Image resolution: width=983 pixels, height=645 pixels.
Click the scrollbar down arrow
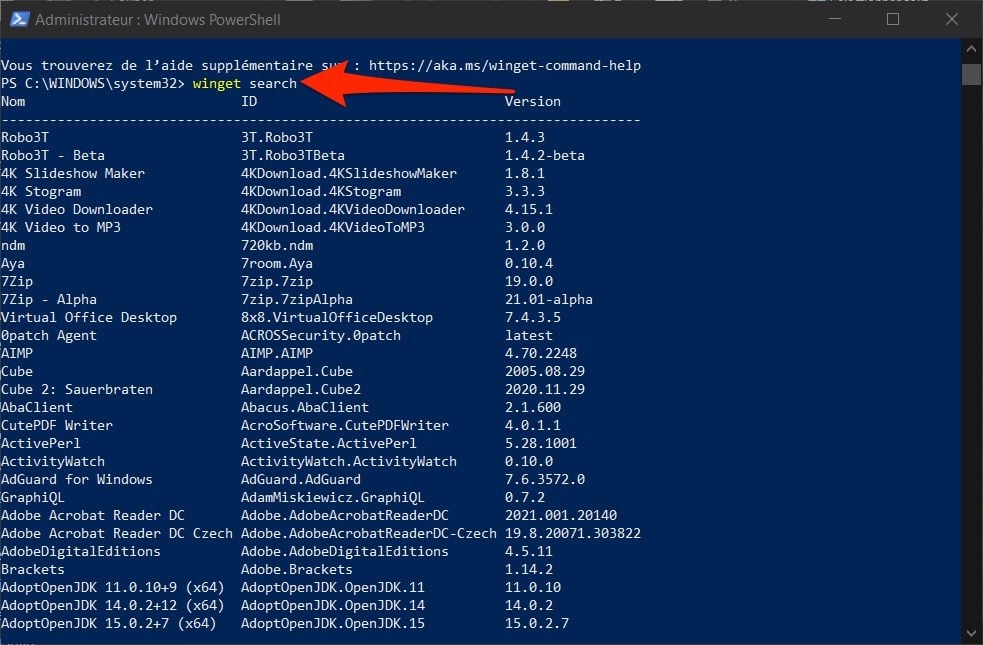click(971, 633)
